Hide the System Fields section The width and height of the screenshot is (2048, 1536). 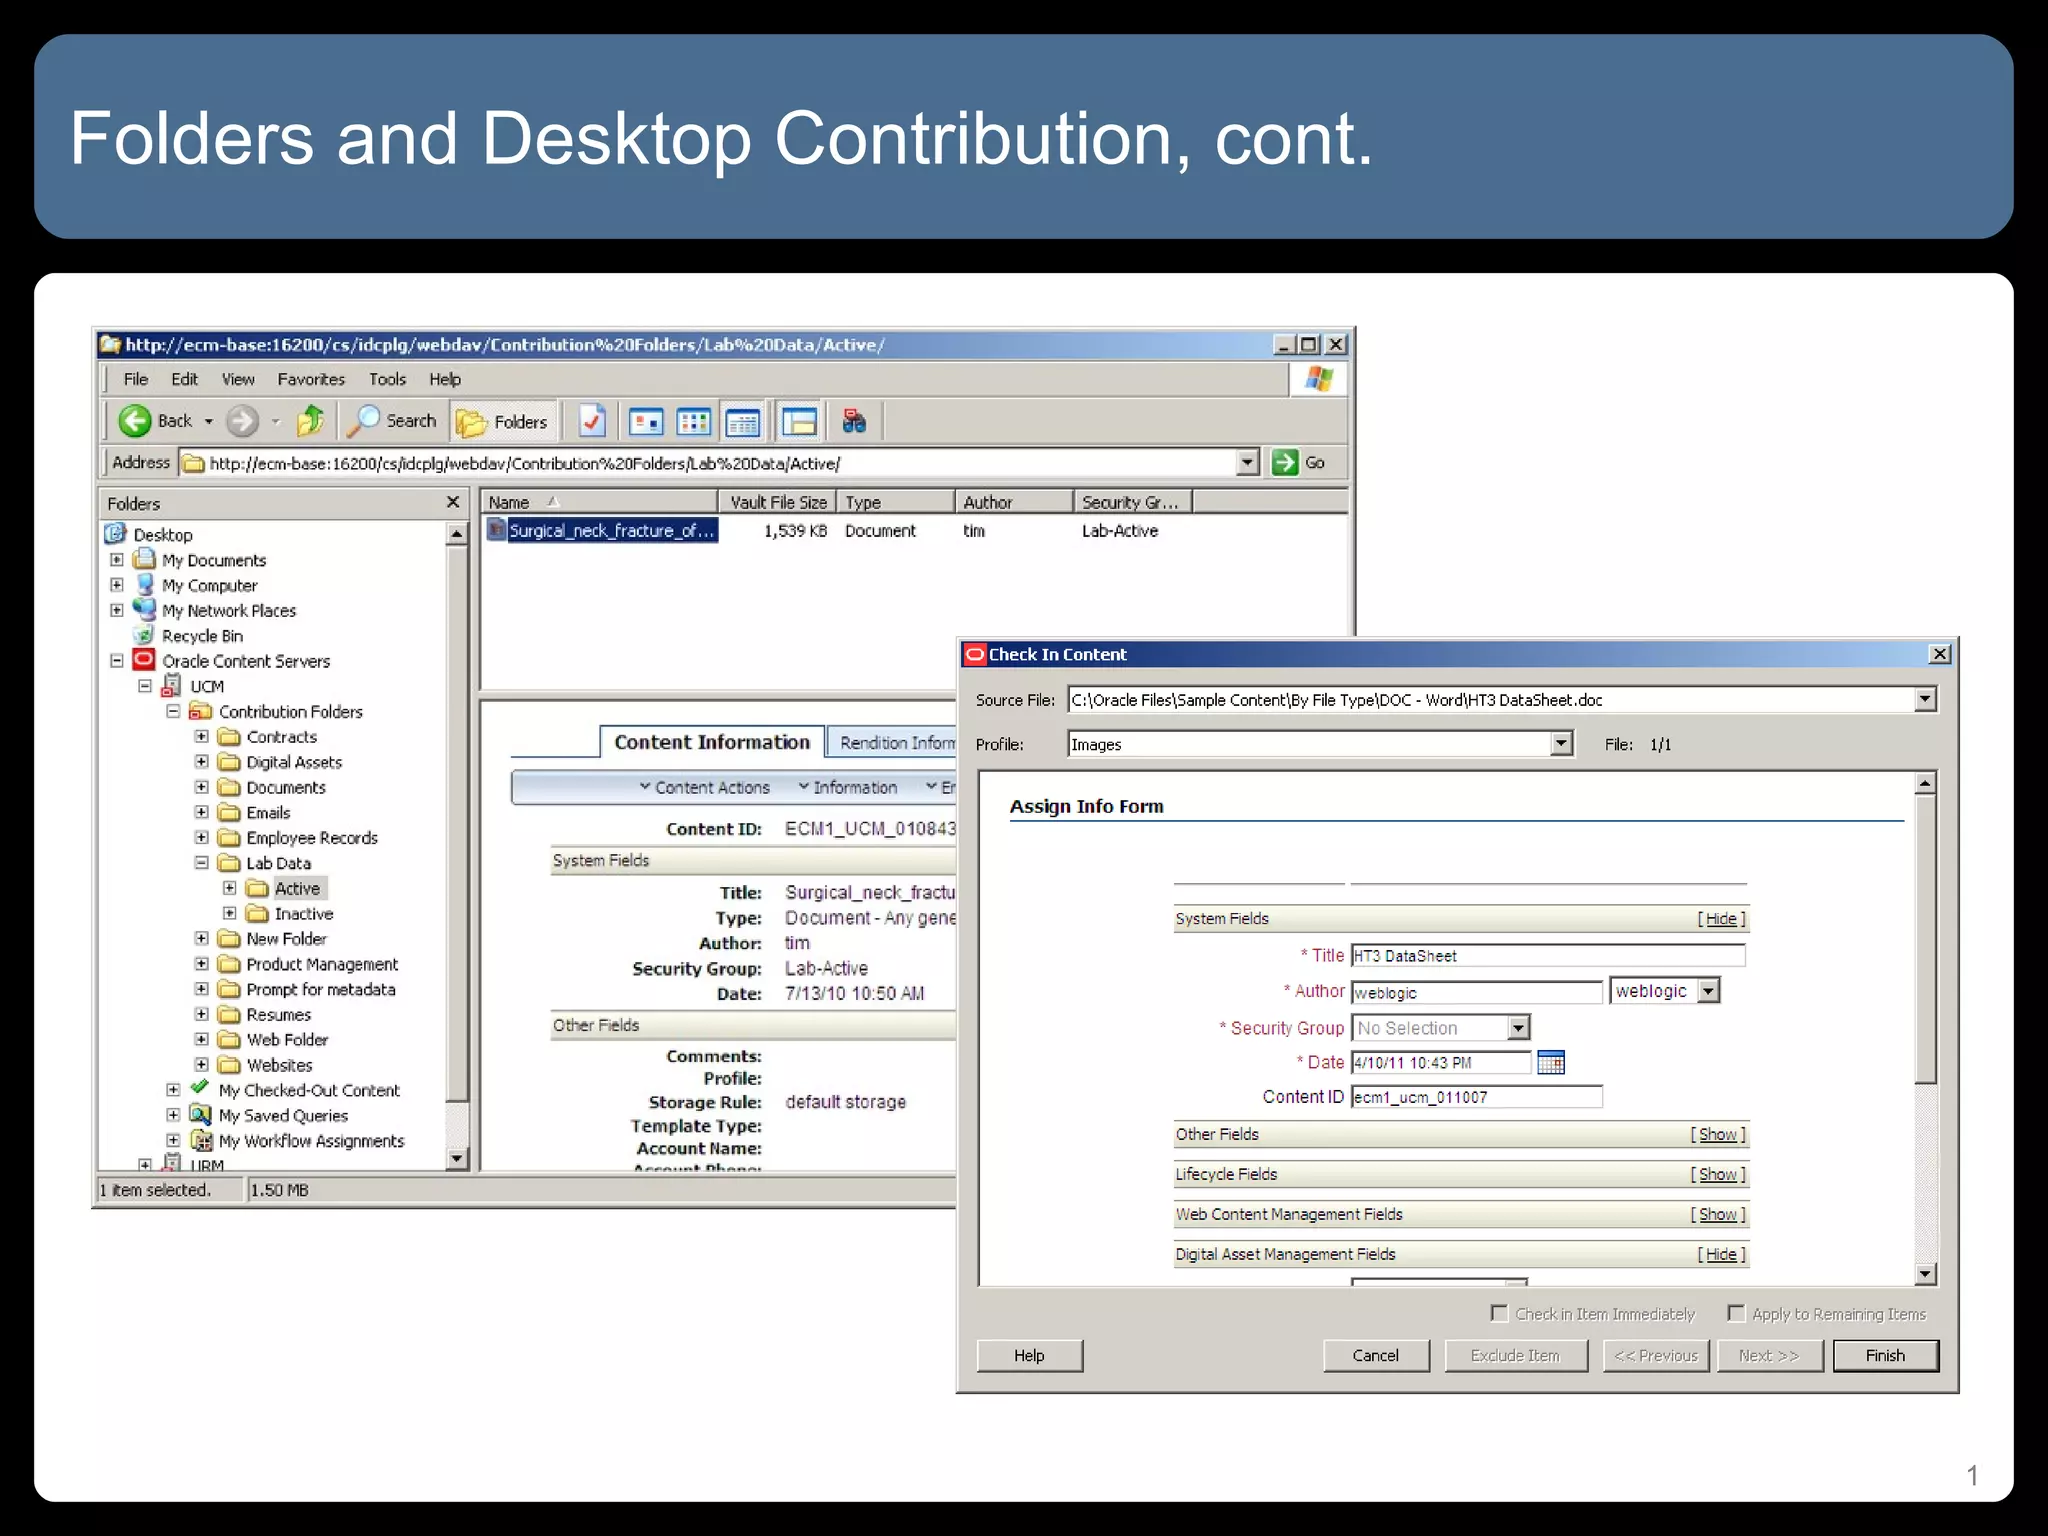tap(1721, 918)
